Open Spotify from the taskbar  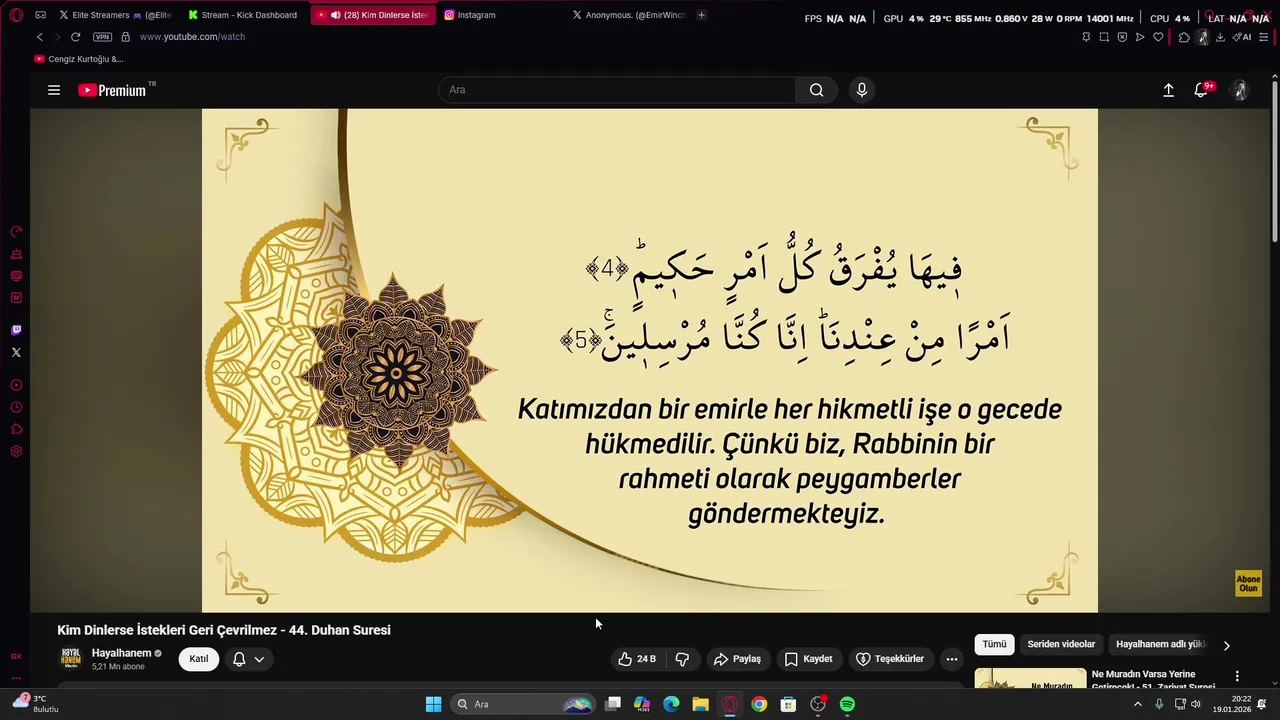[x=847, y=704]
